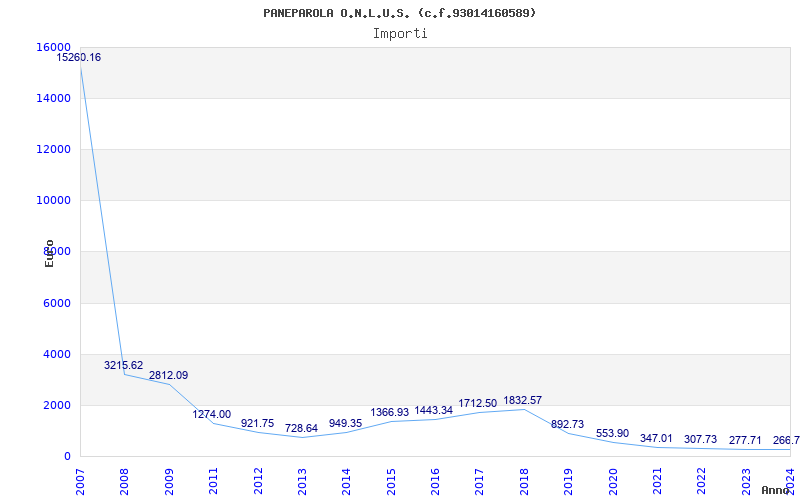Click the 6000 y-axis tick label
The width and height of the screenshot is (800, 500).
pos(57,303)
